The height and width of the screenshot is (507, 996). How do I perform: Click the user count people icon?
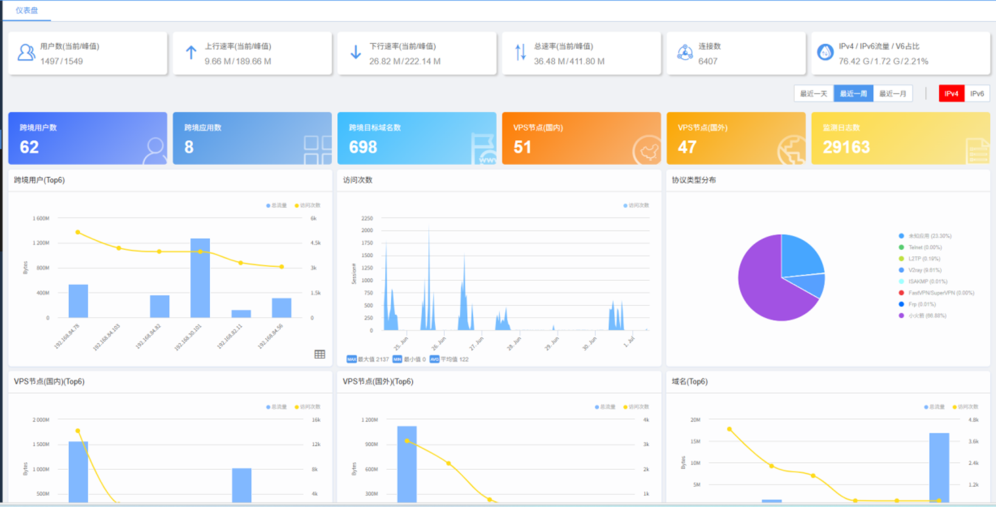[26, 53]
